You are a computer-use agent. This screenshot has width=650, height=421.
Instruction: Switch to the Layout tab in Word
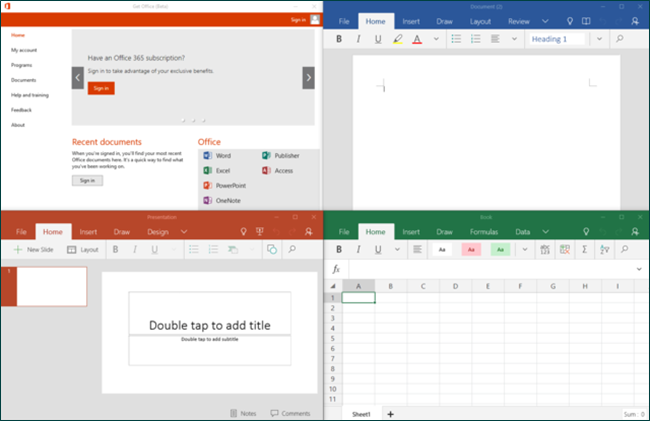tap(480, 20)
